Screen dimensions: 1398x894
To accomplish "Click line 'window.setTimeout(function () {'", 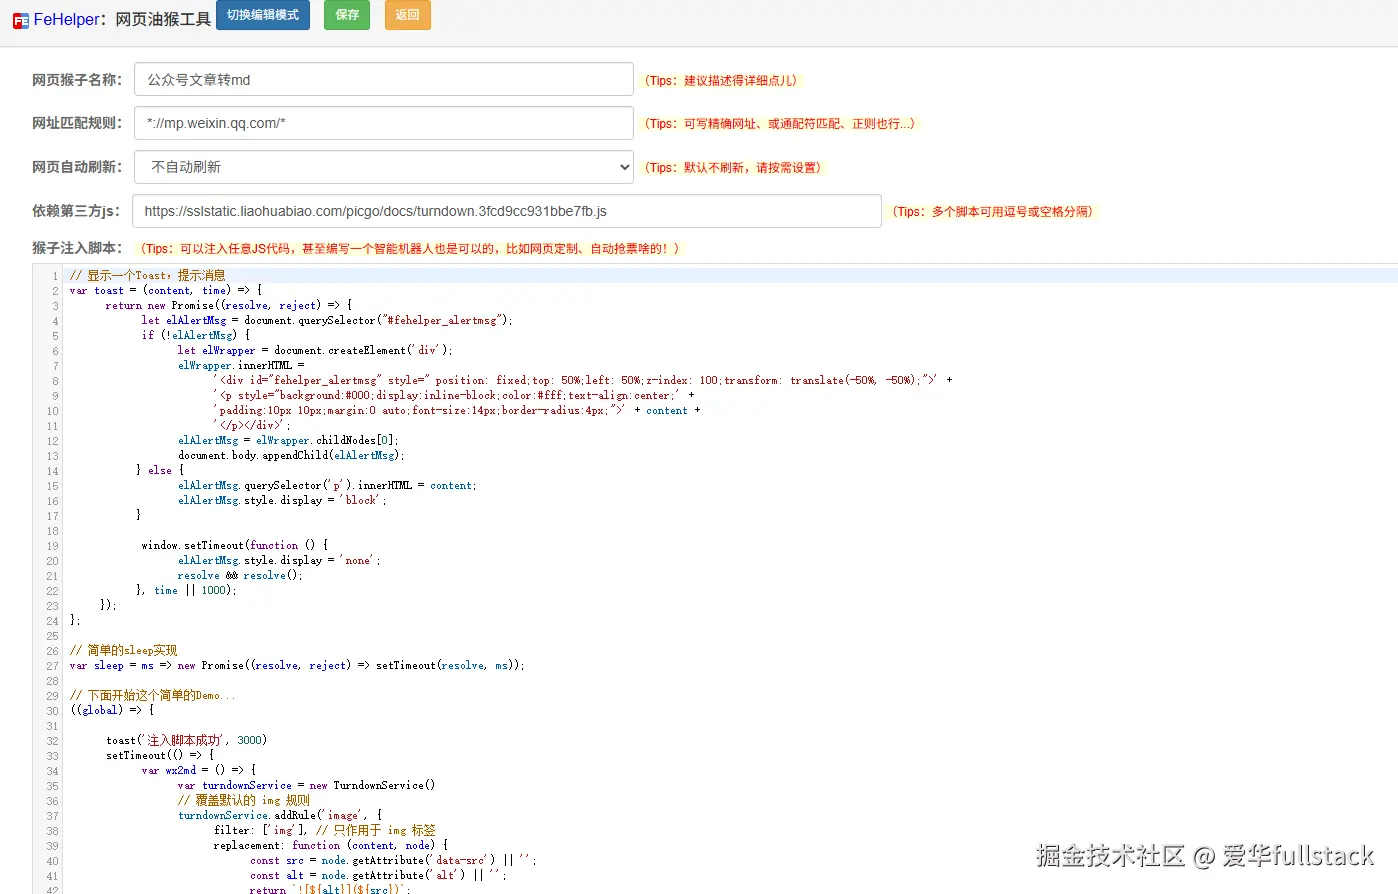I will [x=234, y=545].
